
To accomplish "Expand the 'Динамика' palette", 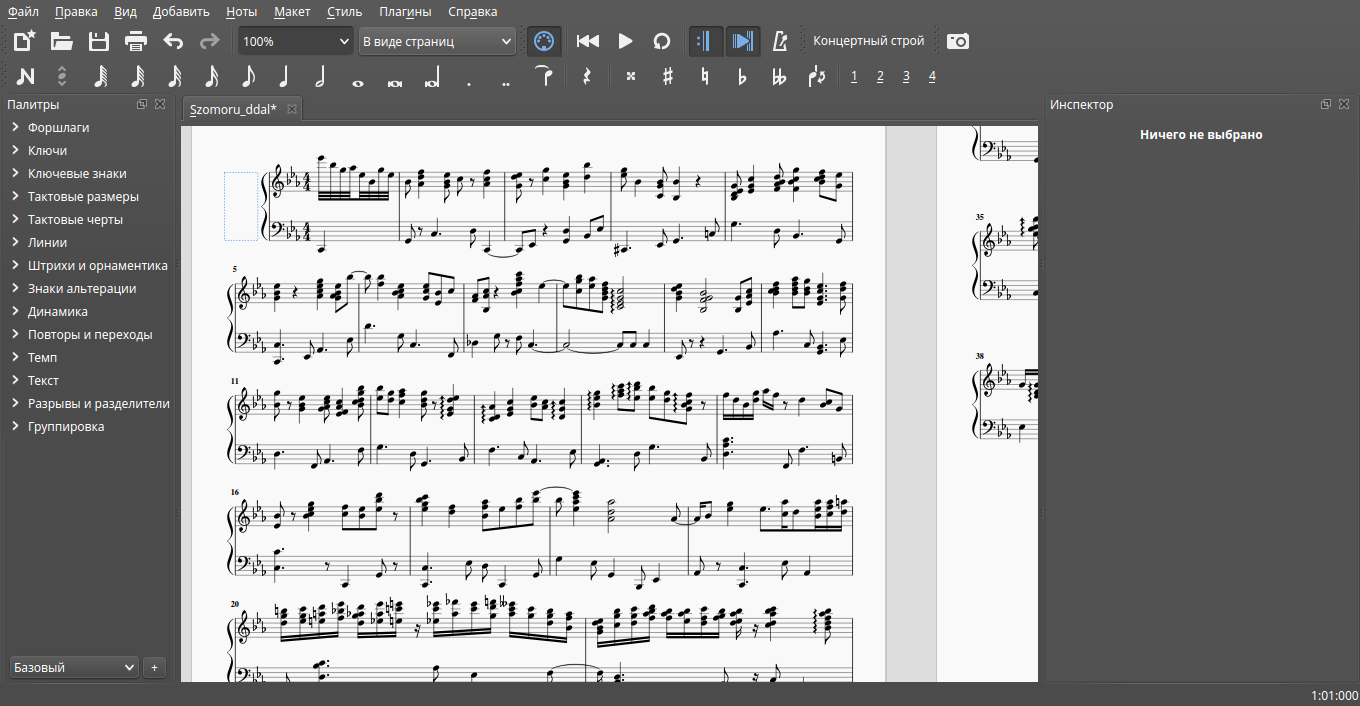I will (58, 311).
